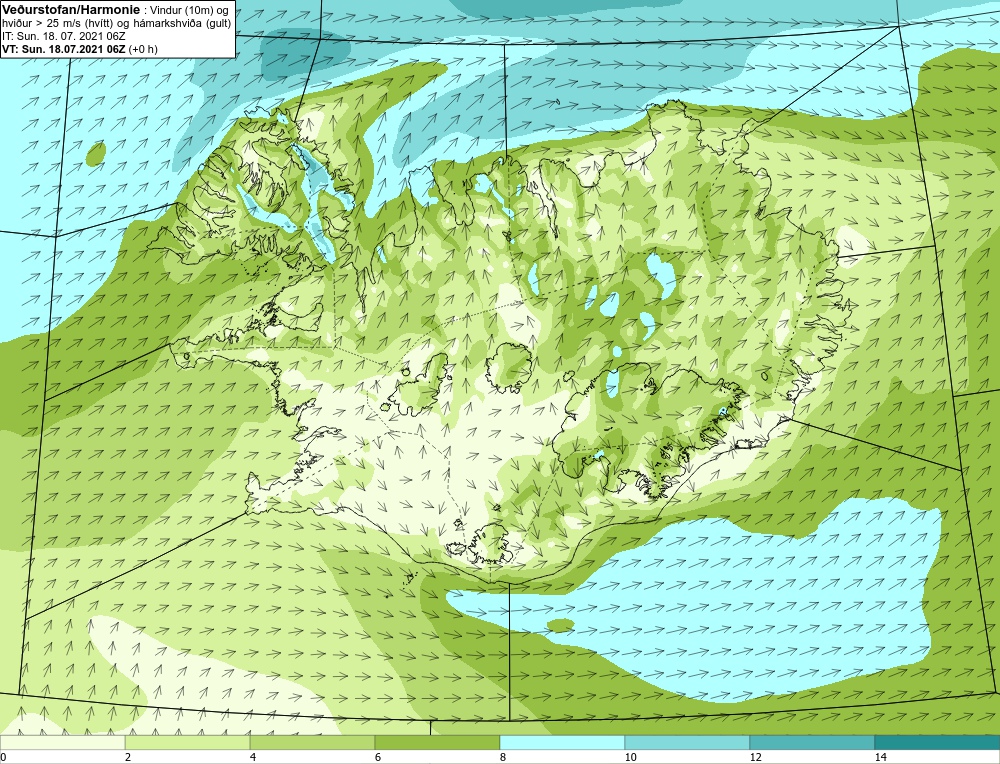Click the "12" label on the wind scale
The height and width of the screenshot is (764, 1000).
(756, 757)
